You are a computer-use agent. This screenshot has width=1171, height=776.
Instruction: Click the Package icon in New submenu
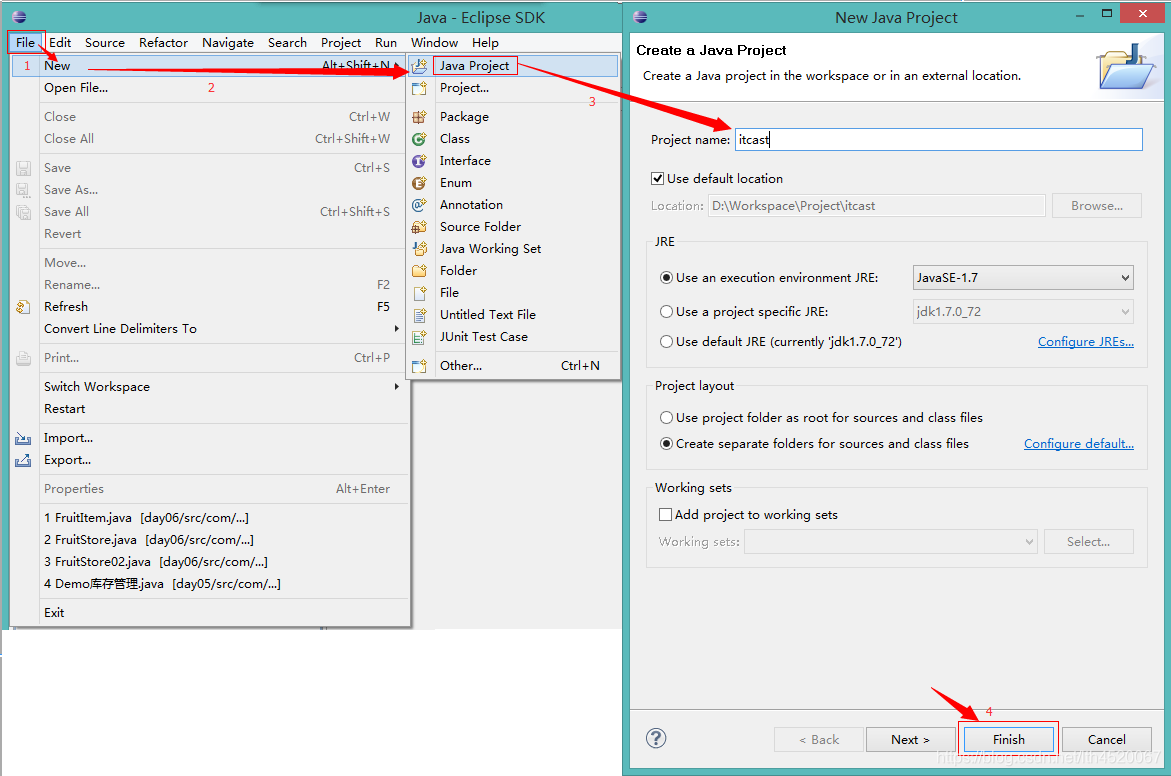[420, 117]
